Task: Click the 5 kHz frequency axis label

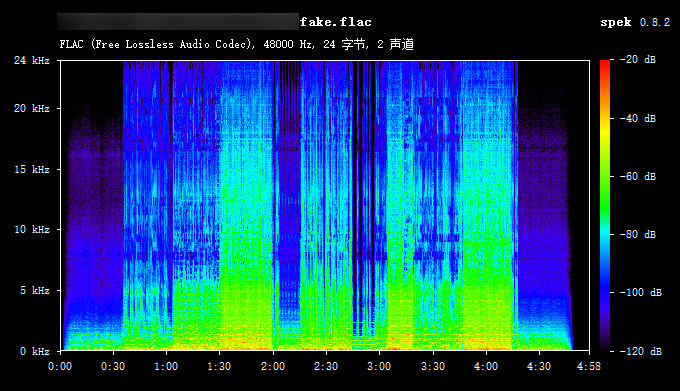Action: point(35,290)
